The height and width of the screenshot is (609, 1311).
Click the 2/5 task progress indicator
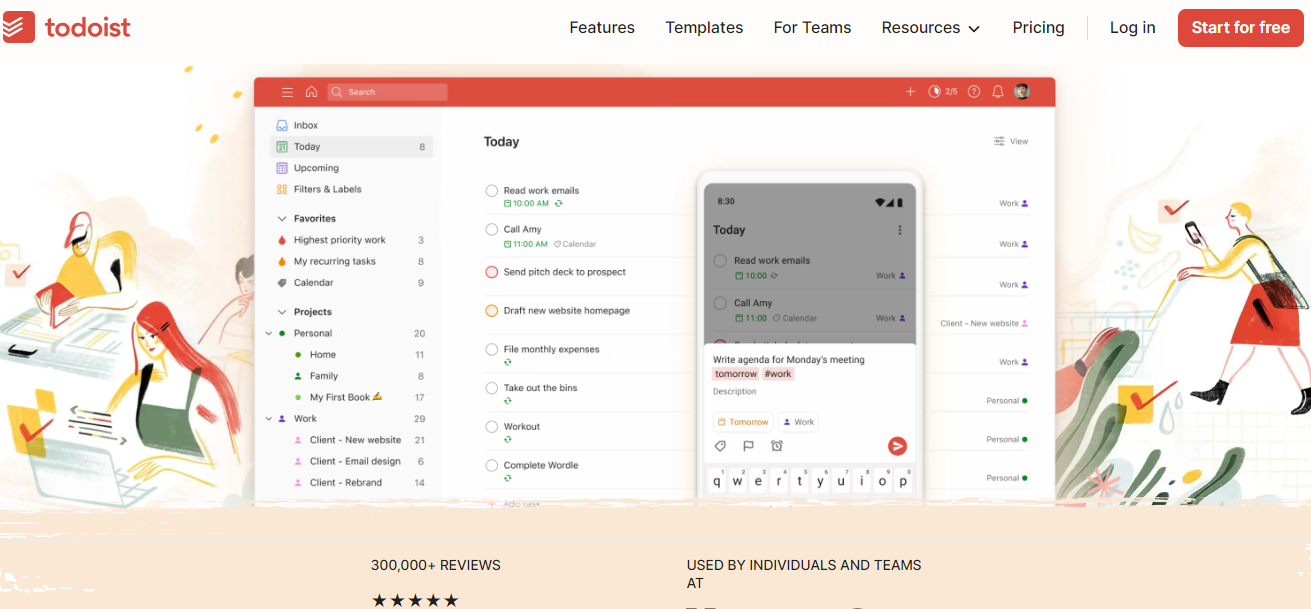click(944, 91)
